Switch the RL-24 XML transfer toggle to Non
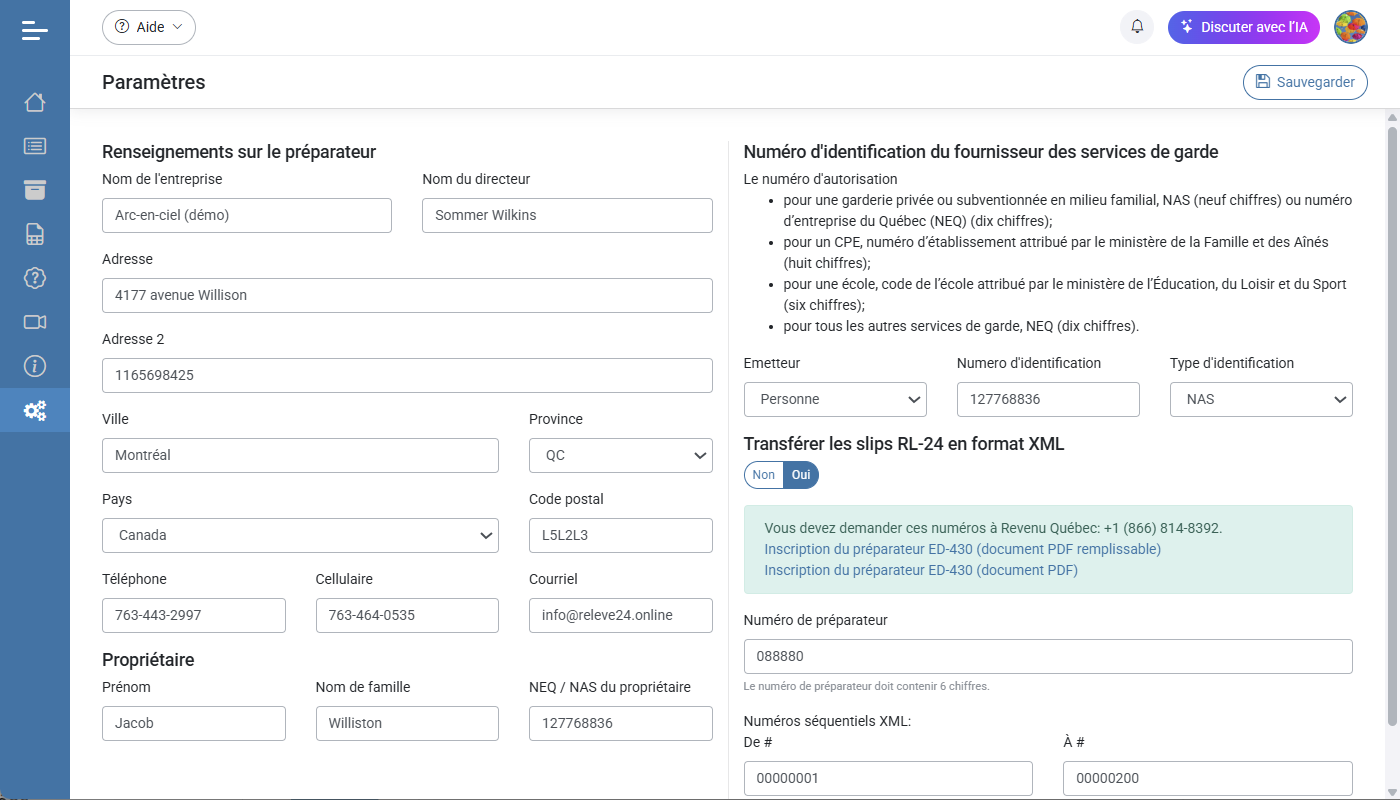The width and height of the screenshot is (1400, 800). coord(764,475)
